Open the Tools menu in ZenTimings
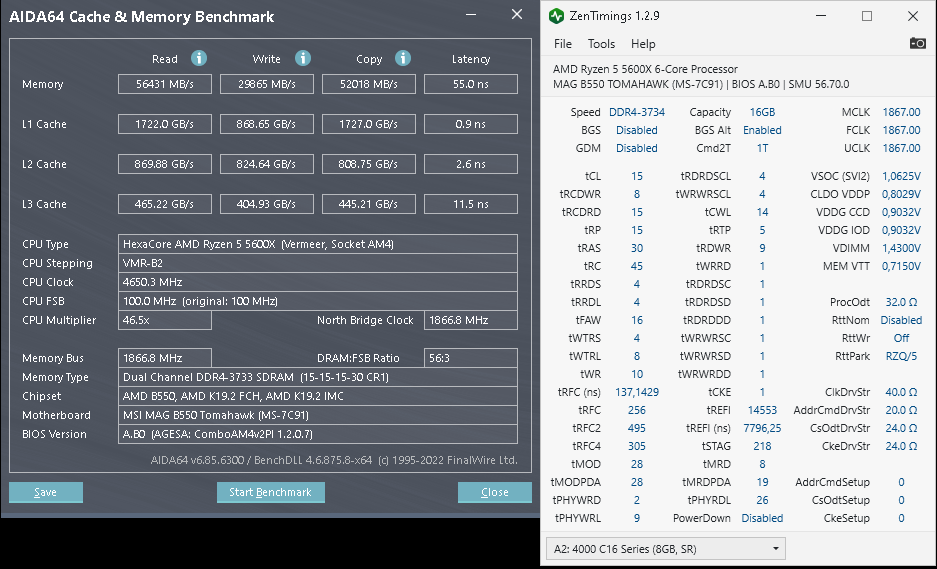Screen dimensions: 937x569 pyautogui.click(x=601, y=44)
